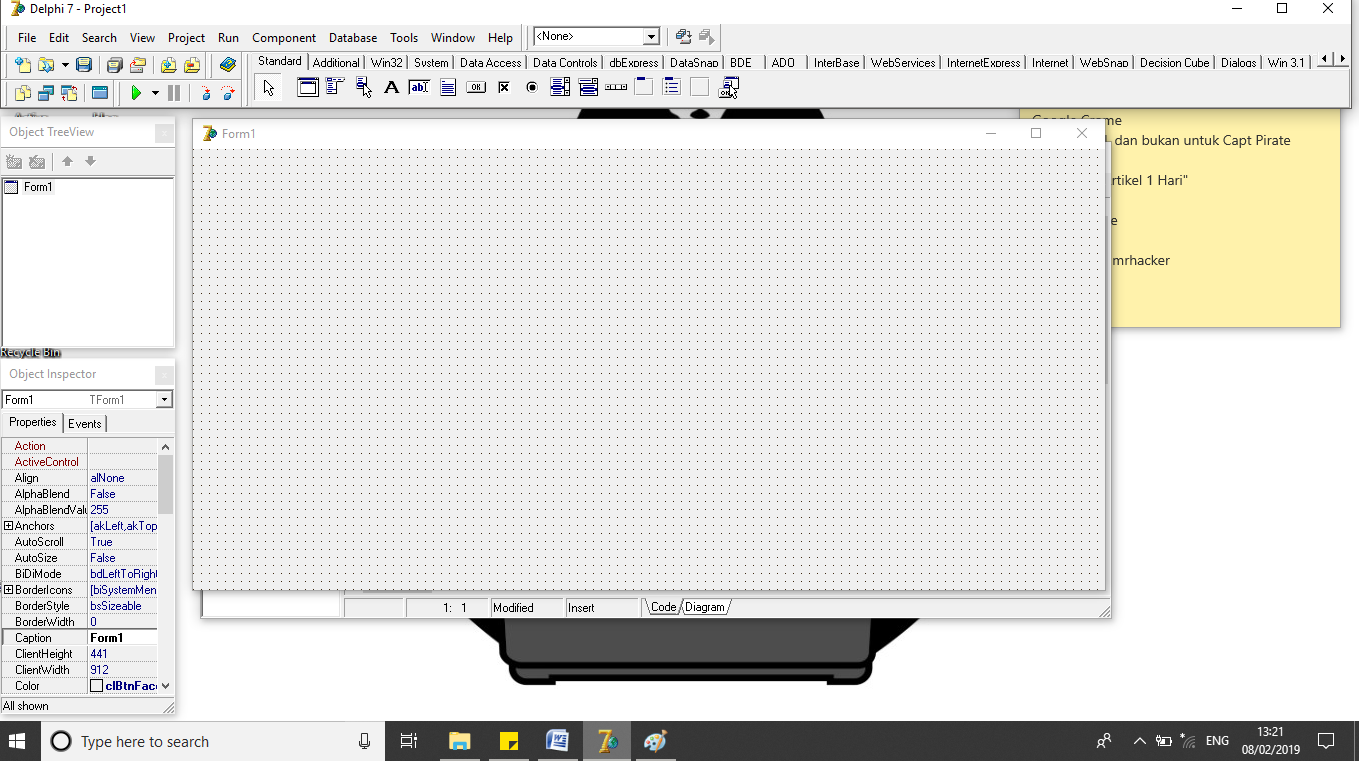This screenshot has height=765, width=1367.
Task: Select Form1 in the Object TreeView
Action: 38,187
